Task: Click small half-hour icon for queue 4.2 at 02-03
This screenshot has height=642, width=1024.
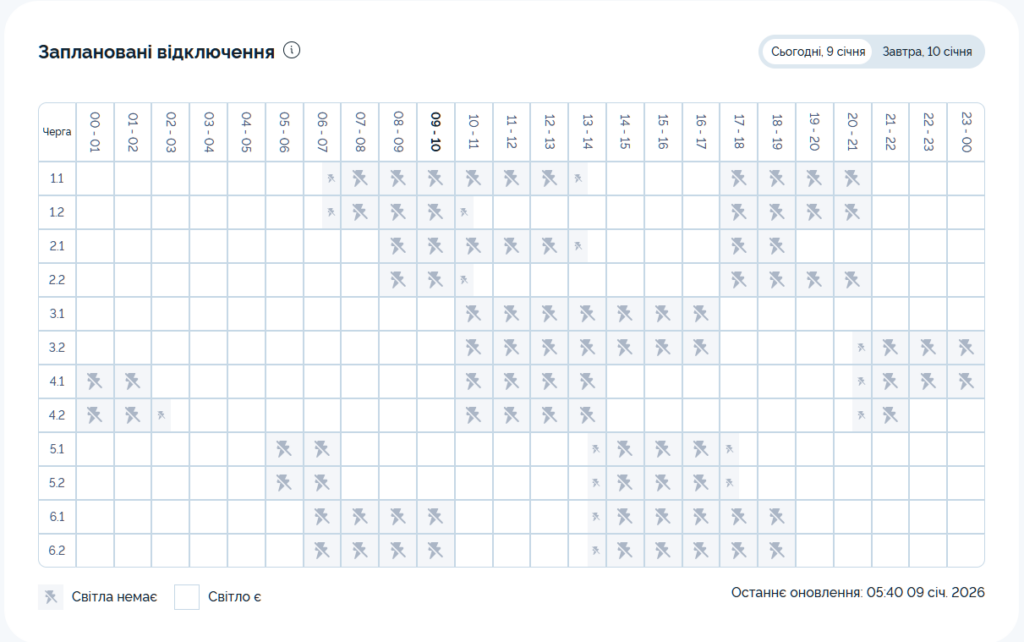Action: click(x=162, y=413)
